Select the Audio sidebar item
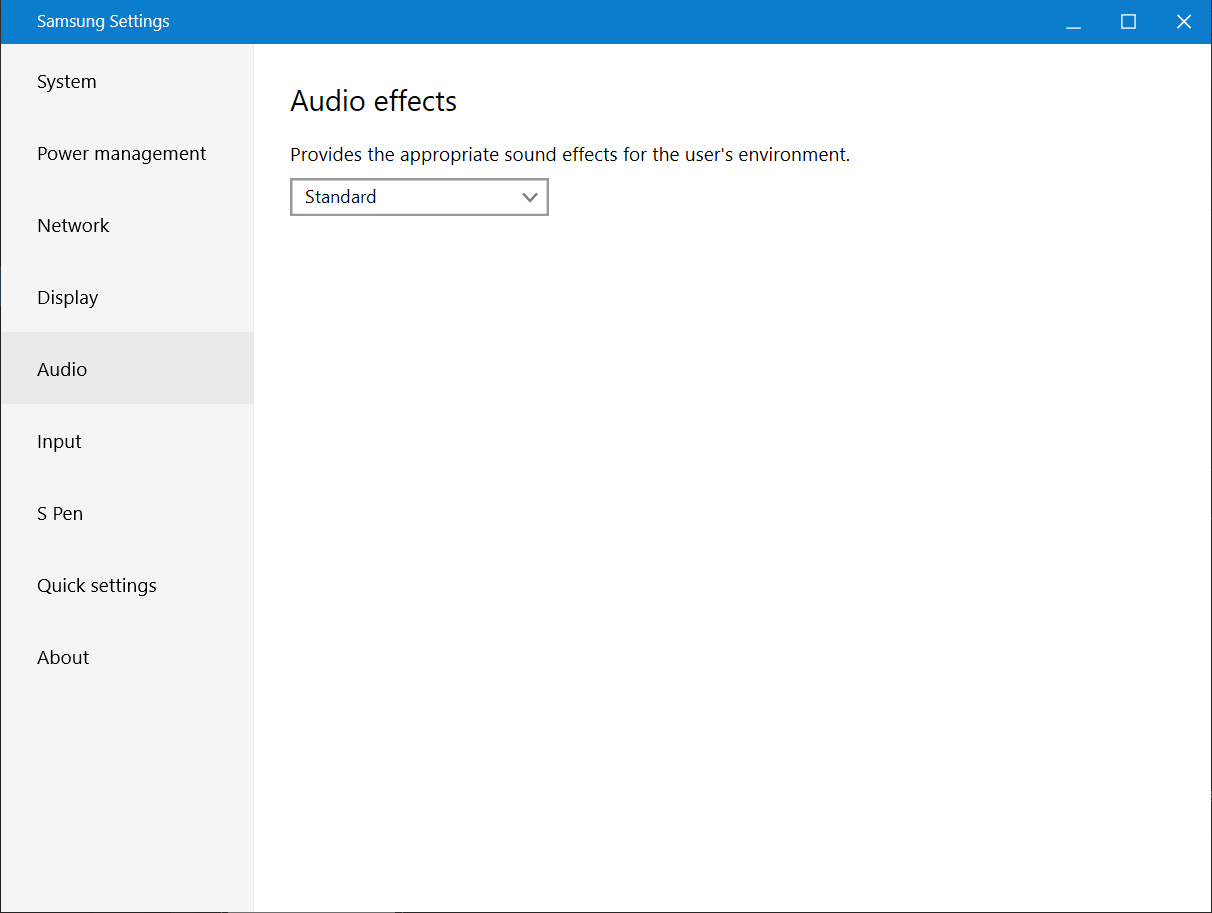This screenshot has height=913, width=1212. point(127,369)
